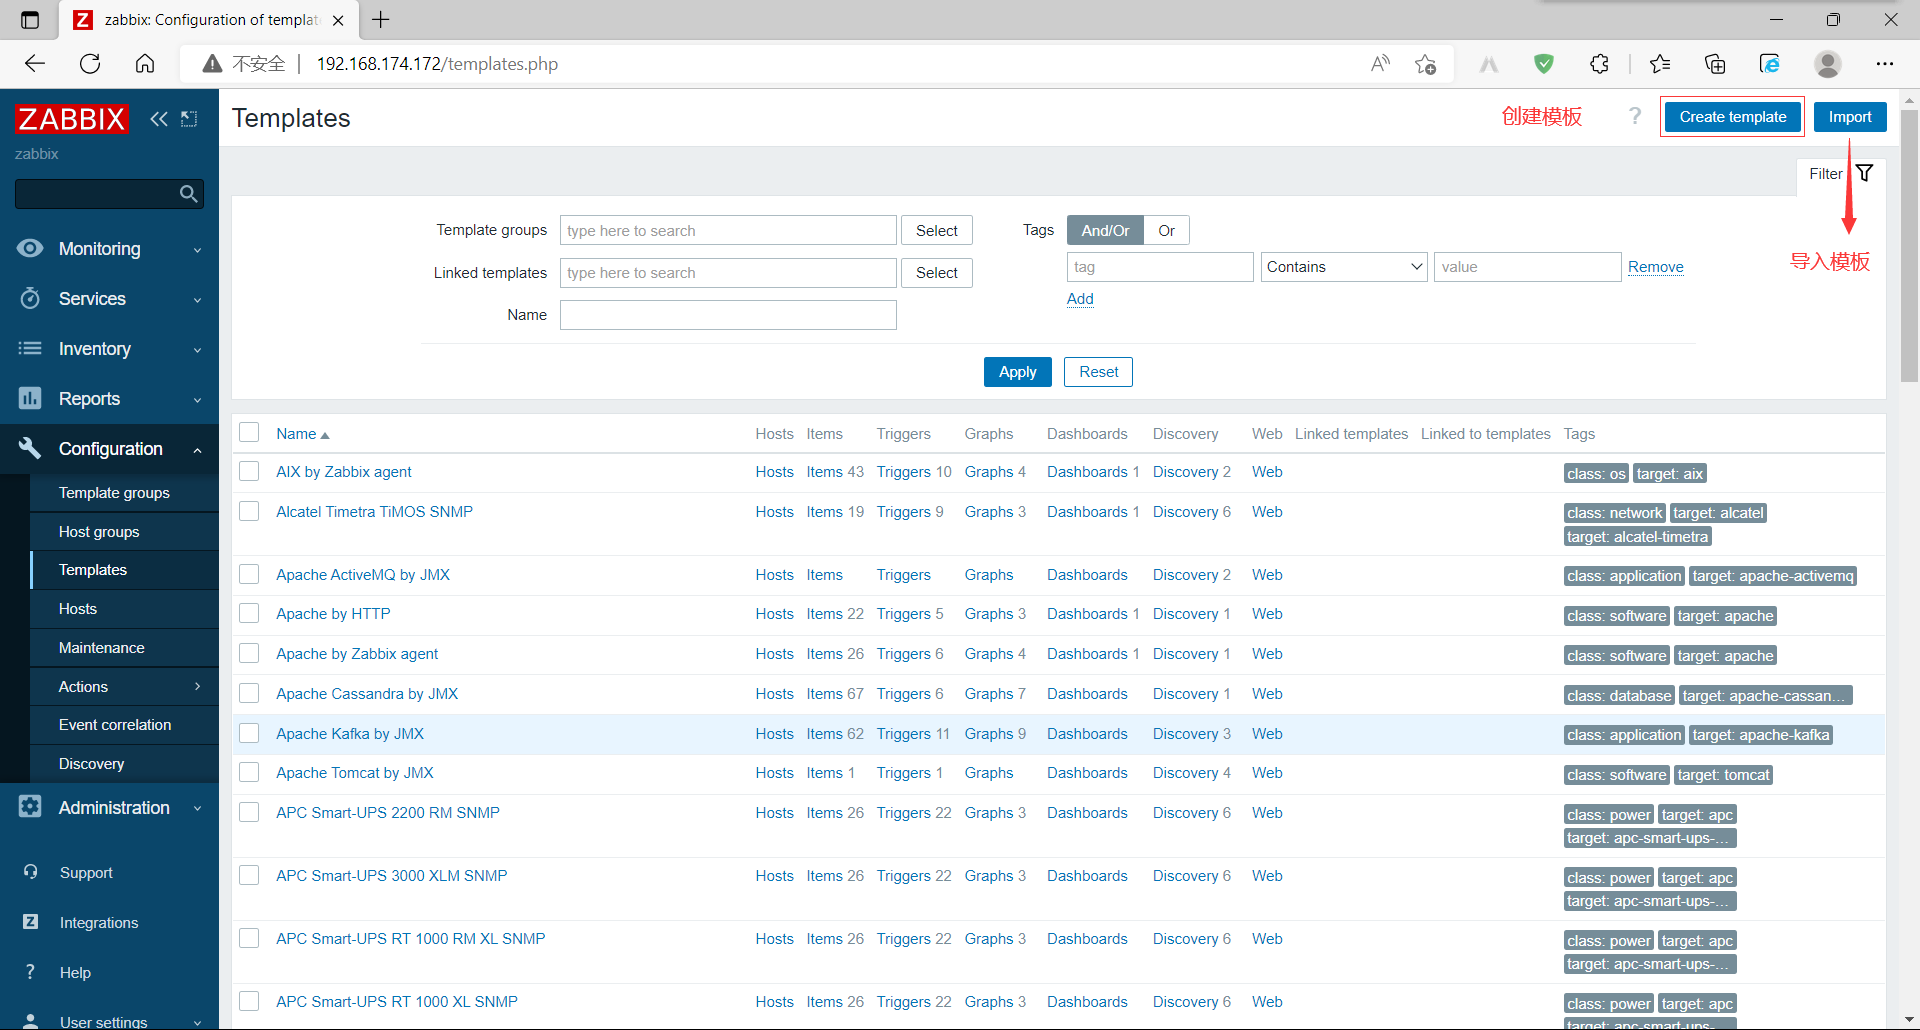Open Host groups in Configuration menu
This screenshot has width=1920, height=1030.
click(x=125, y=531)
